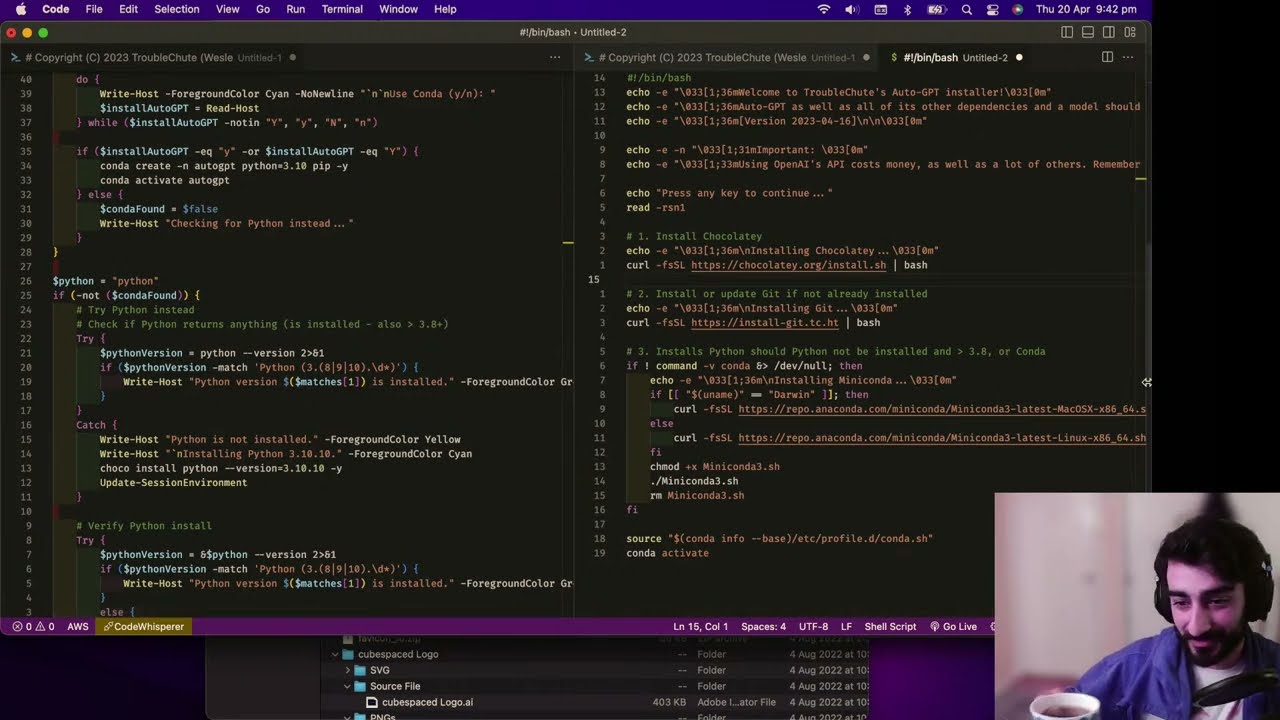This screenshot has height=720, width=1280.
Task: Open chocolatey.org install.sh link
Action: pyautogui.click(x=788, y=265)
